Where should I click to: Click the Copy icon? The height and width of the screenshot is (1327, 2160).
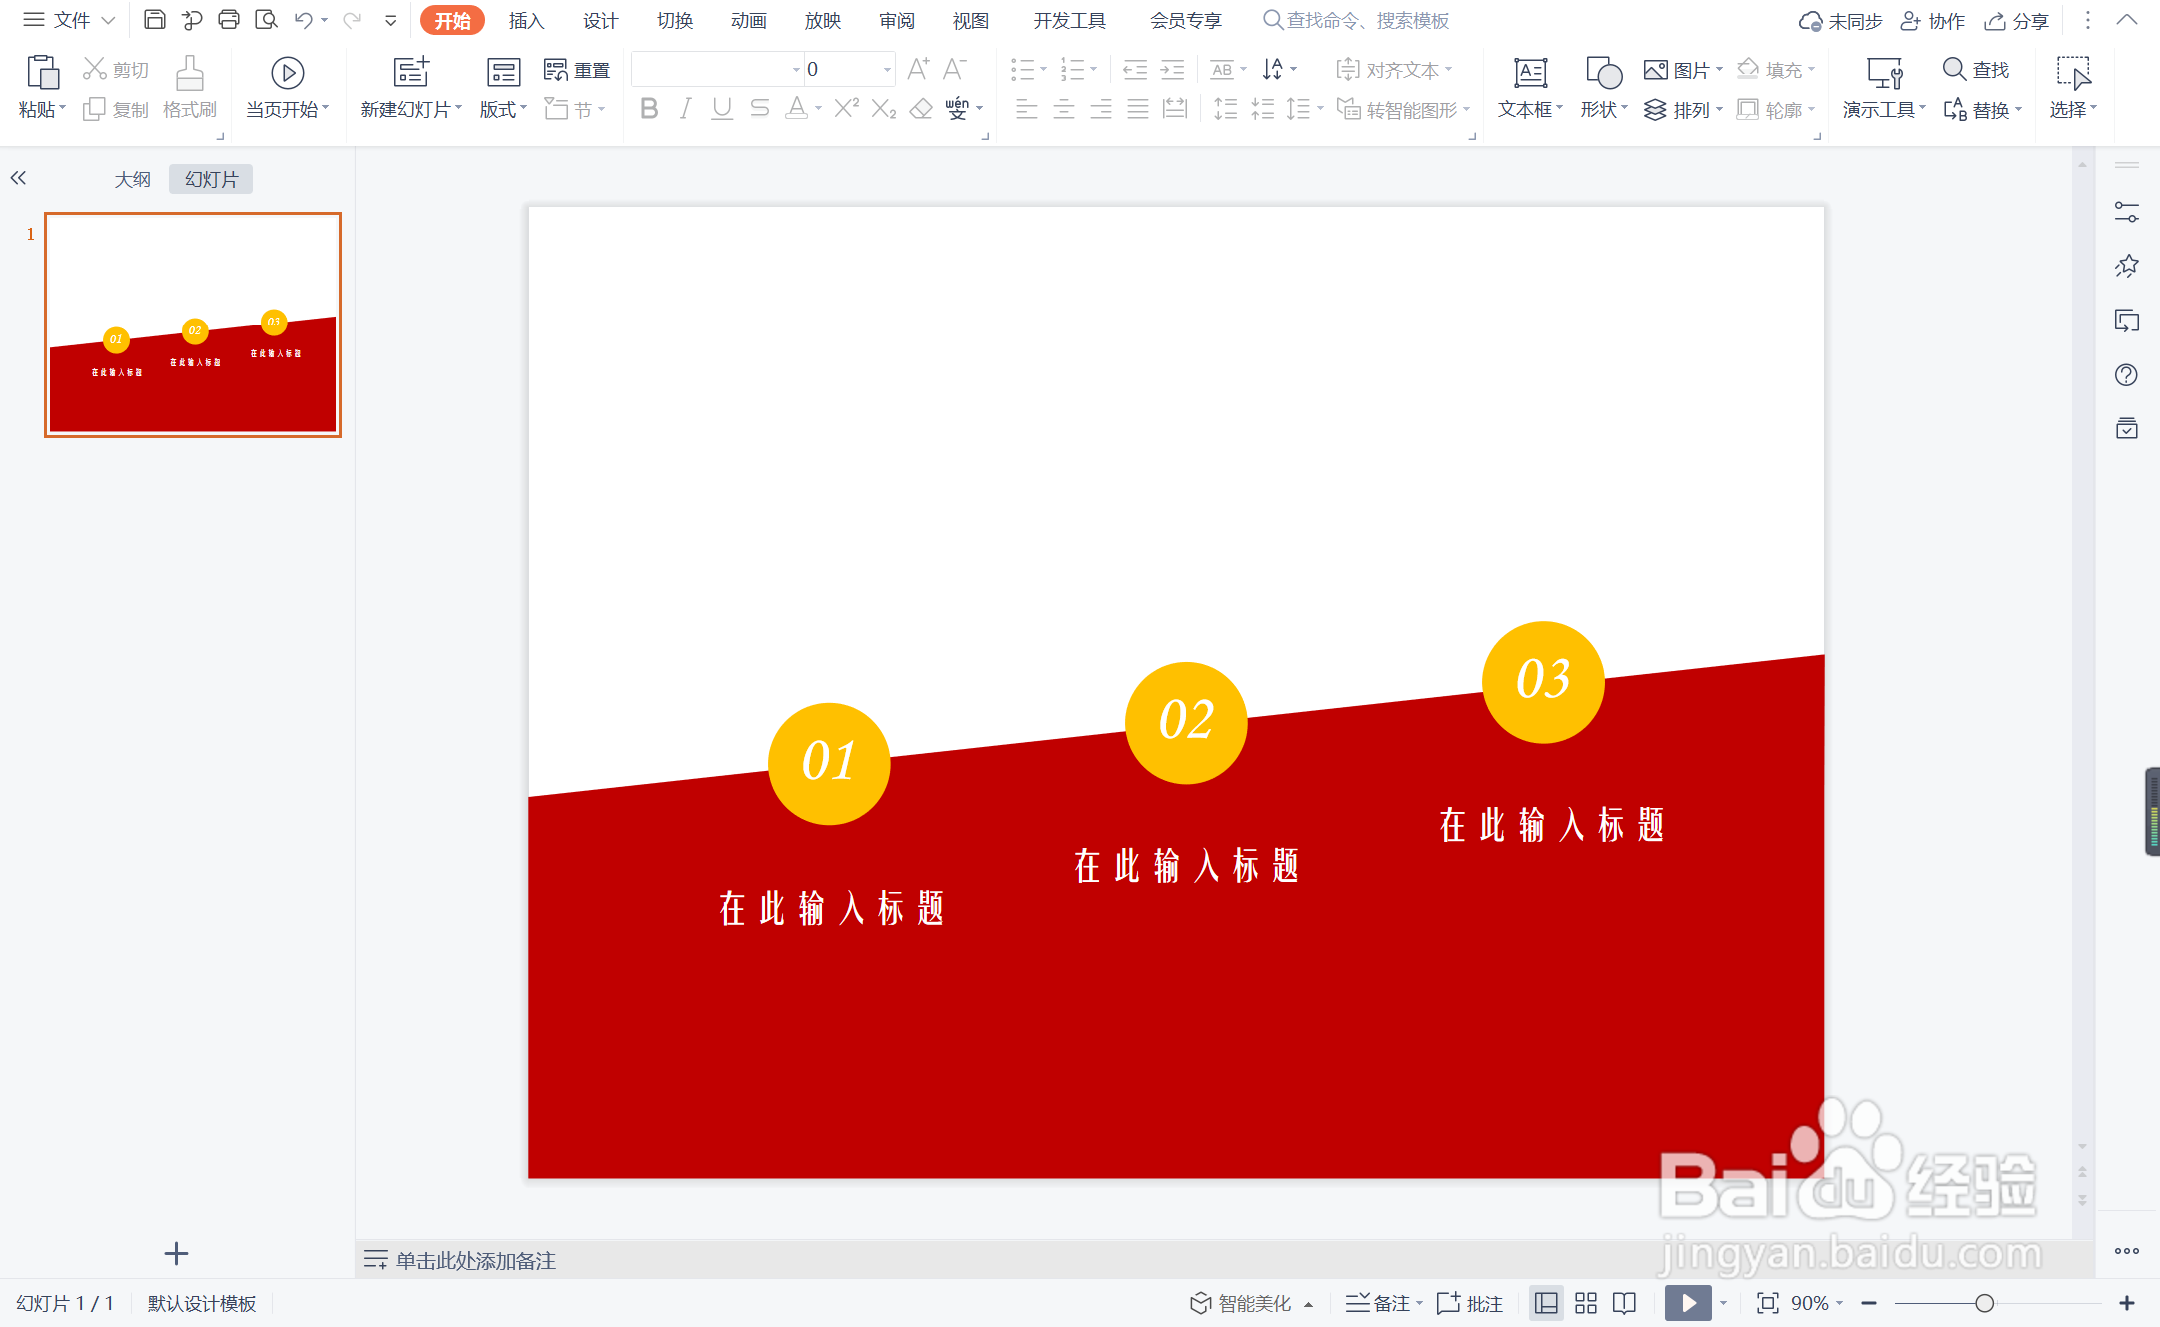94,109
